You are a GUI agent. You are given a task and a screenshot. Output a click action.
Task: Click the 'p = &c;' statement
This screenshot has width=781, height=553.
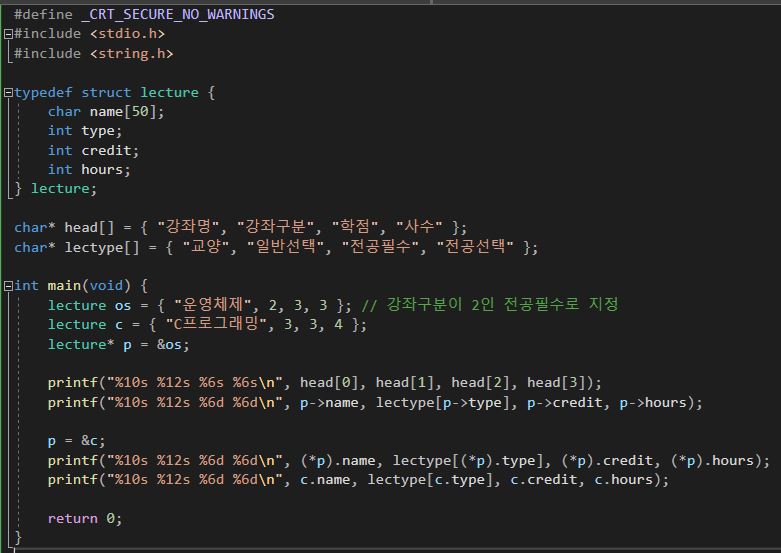coord(76,441)
